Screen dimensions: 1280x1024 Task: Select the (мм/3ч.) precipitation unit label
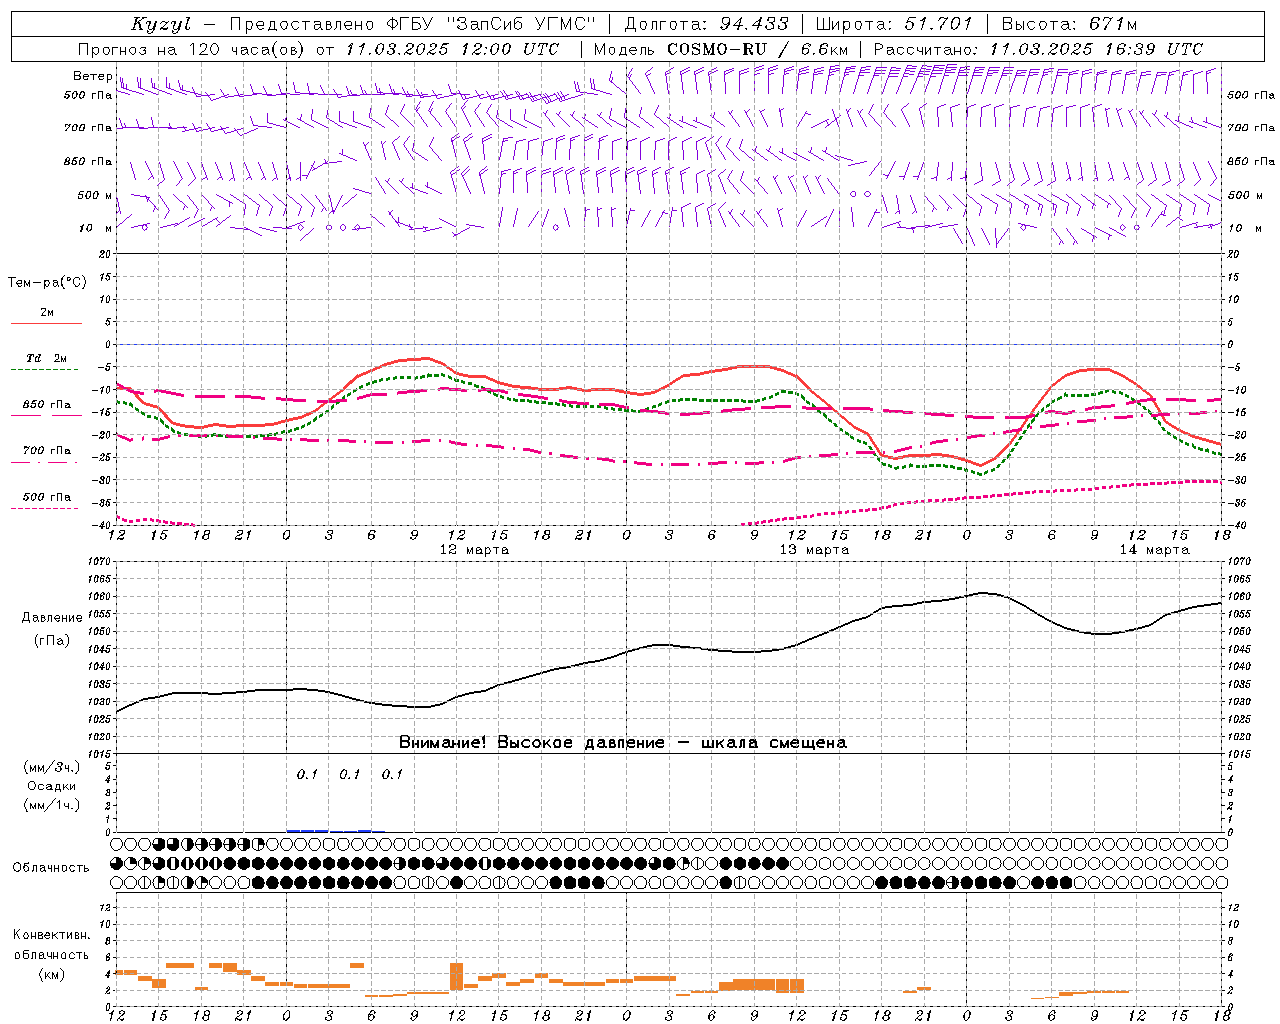coord(51,767)
